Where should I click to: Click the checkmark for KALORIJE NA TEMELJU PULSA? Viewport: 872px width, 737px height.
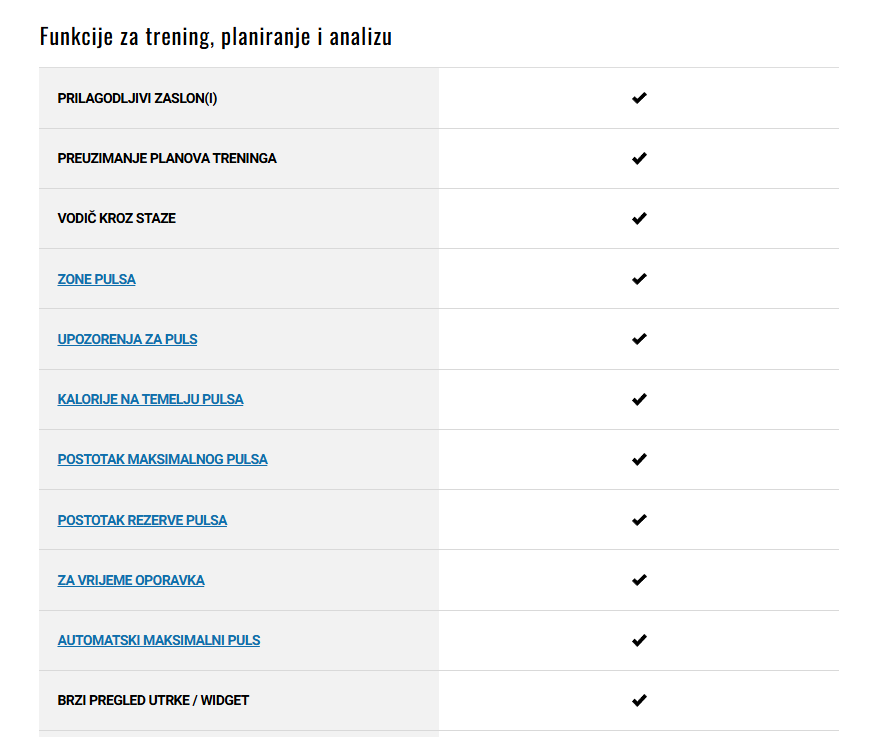(639, 399)
